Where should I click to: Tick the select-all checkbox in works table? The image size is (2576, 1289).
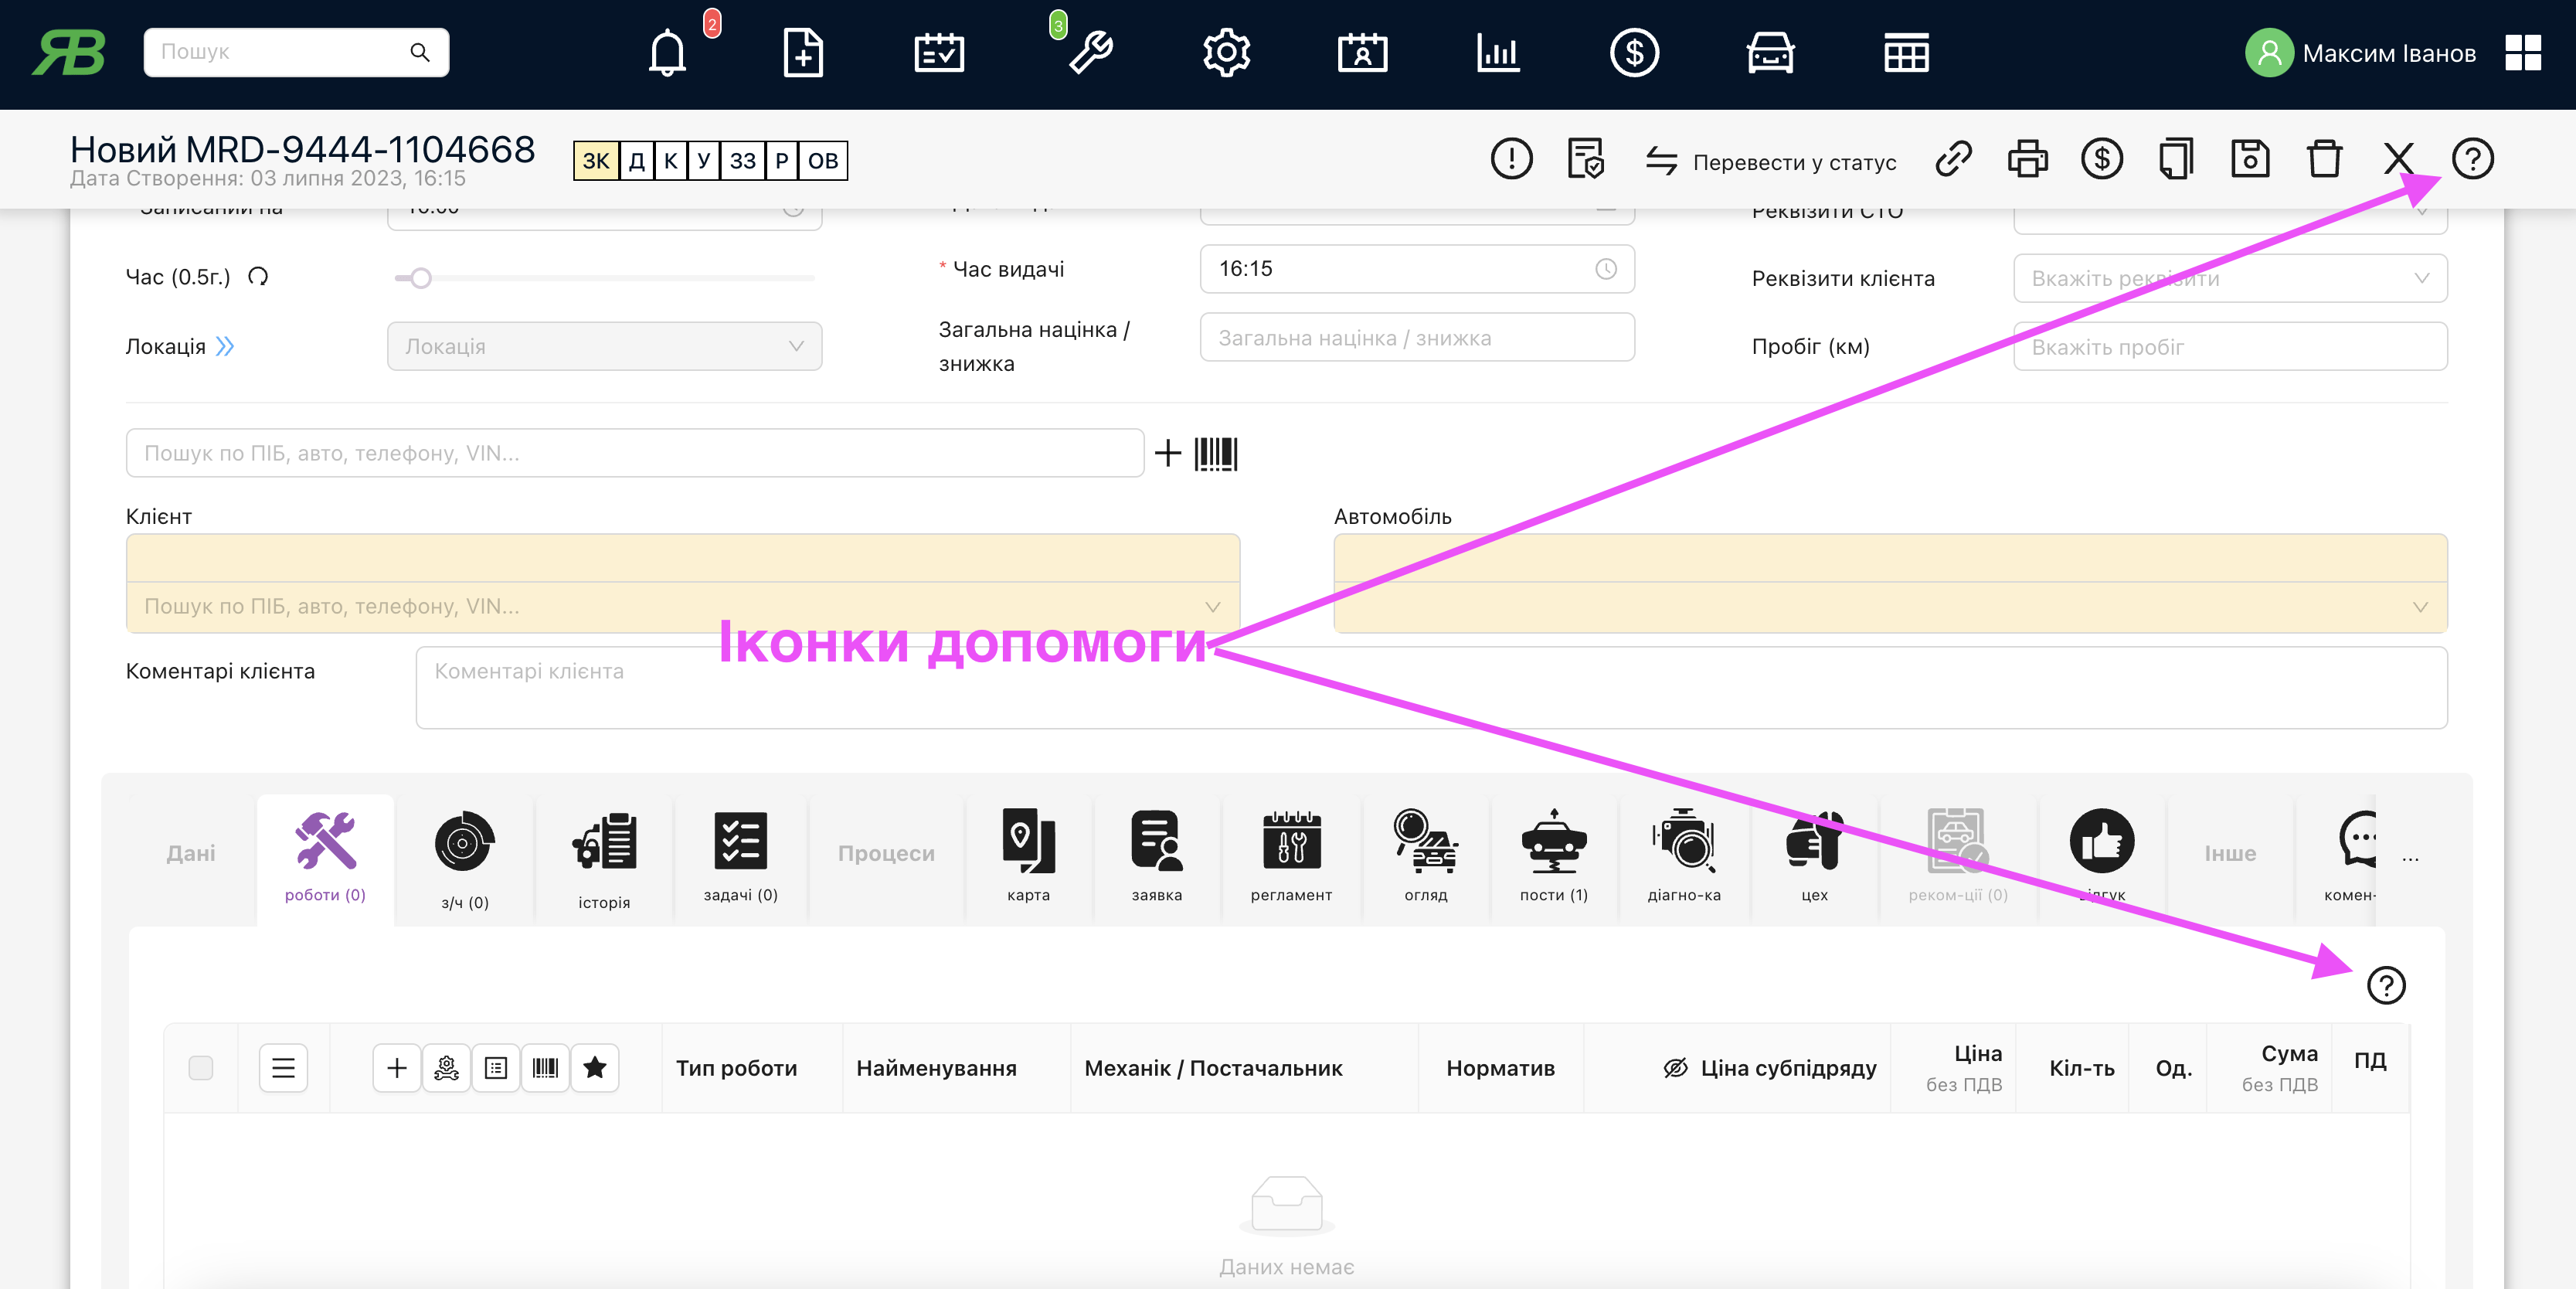point(201,1067)
